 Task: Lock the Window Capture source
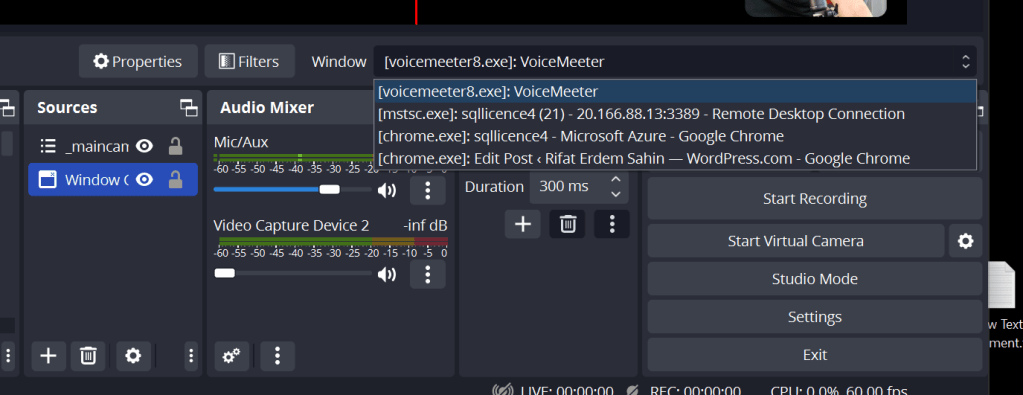coord(176,180)
